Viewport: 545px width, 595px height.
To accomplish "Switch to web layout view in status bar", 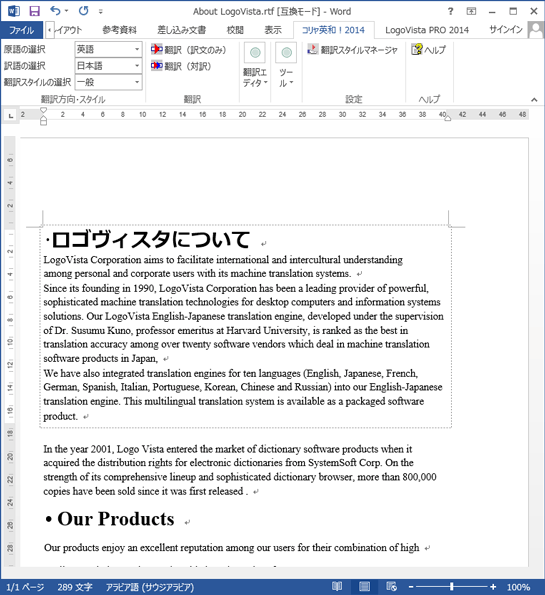I will [391, 586].
